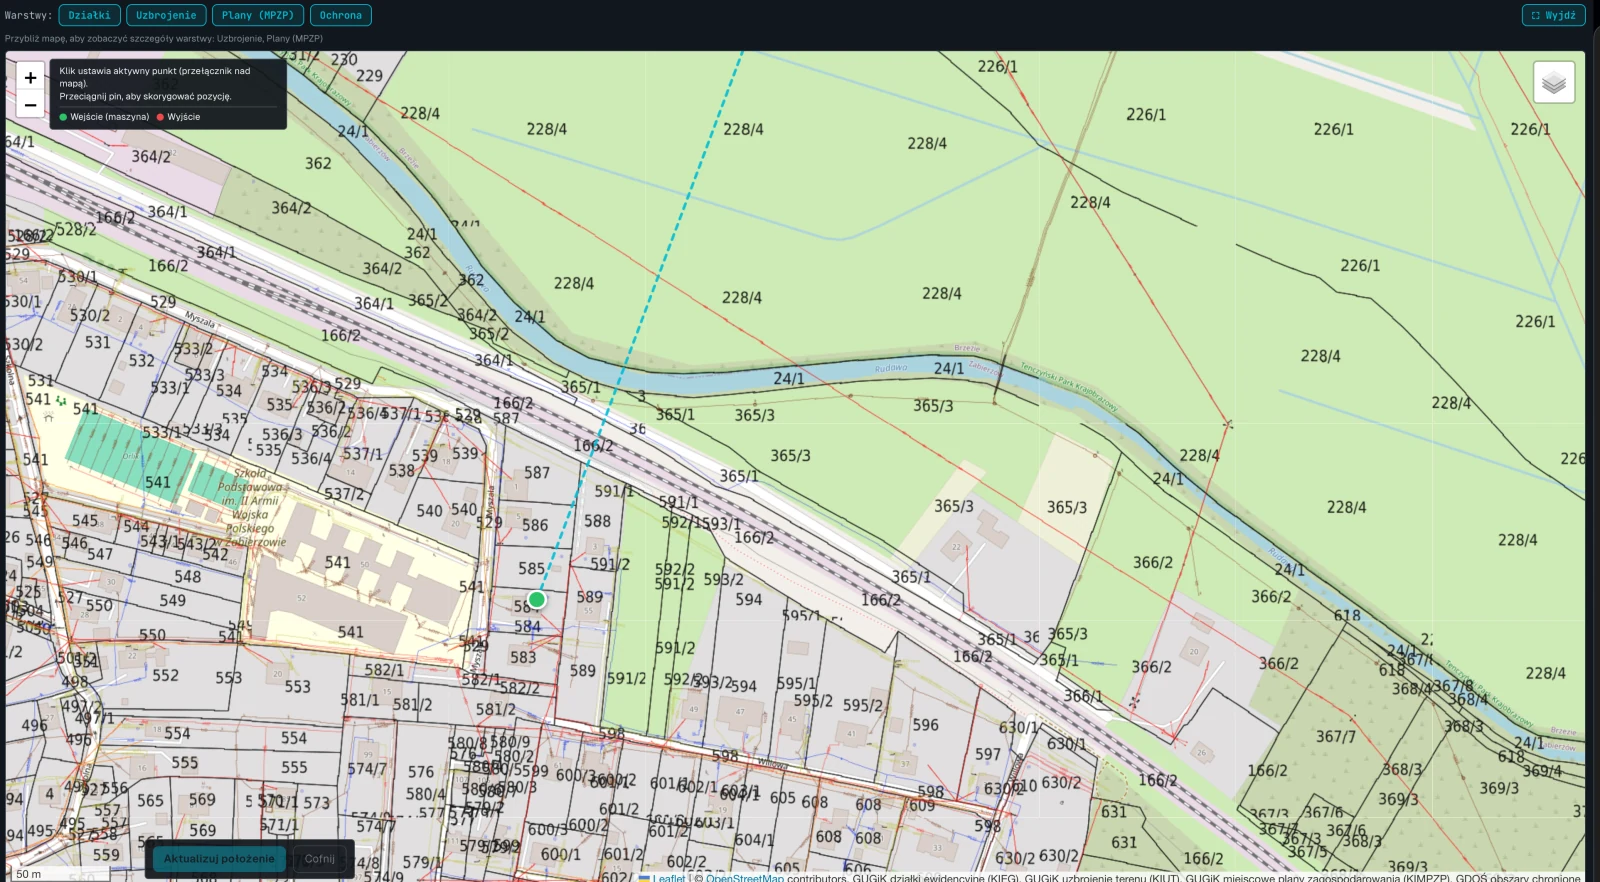This screenshot has height=882, width=1600.
Task: Open the OpenStreetMap contributors link
Action: click(745, 878)
